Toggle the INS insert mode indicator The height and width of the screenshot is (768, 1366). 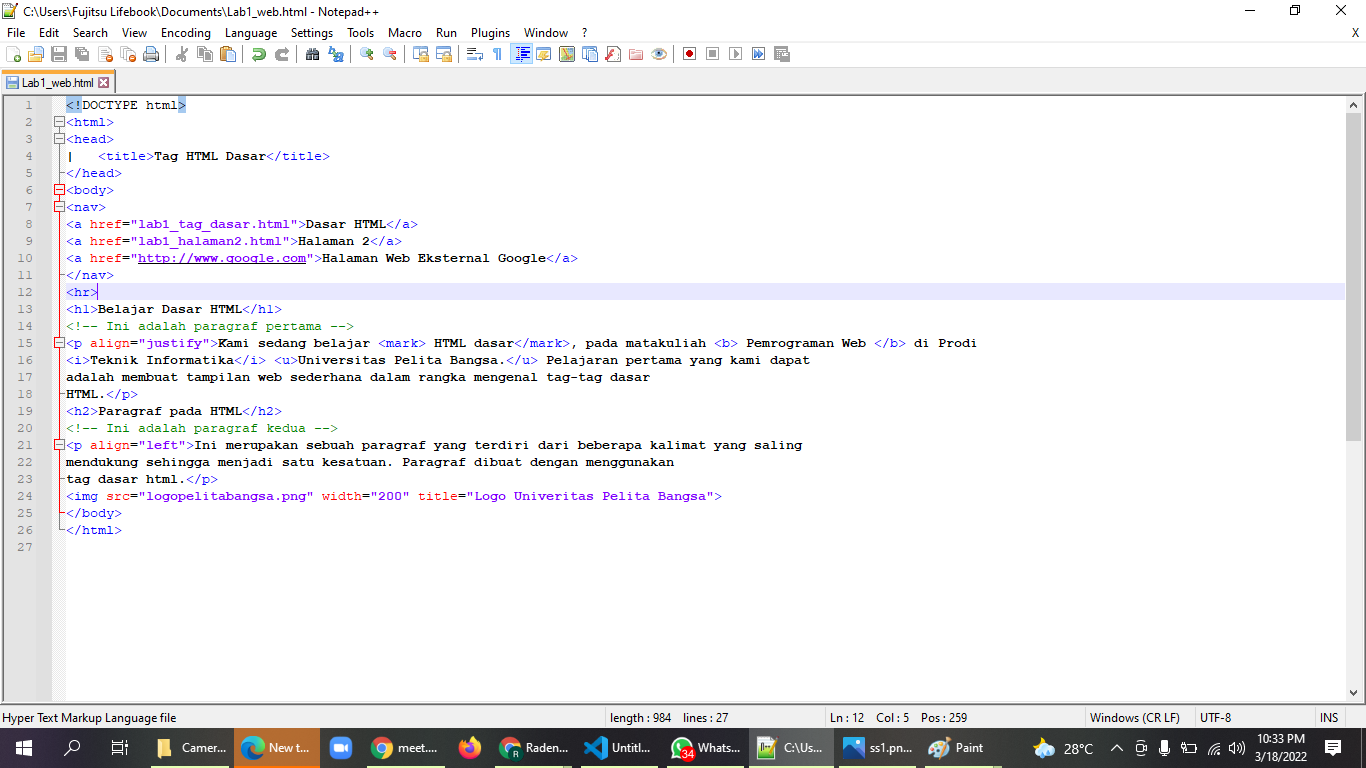coord(1329,718)
